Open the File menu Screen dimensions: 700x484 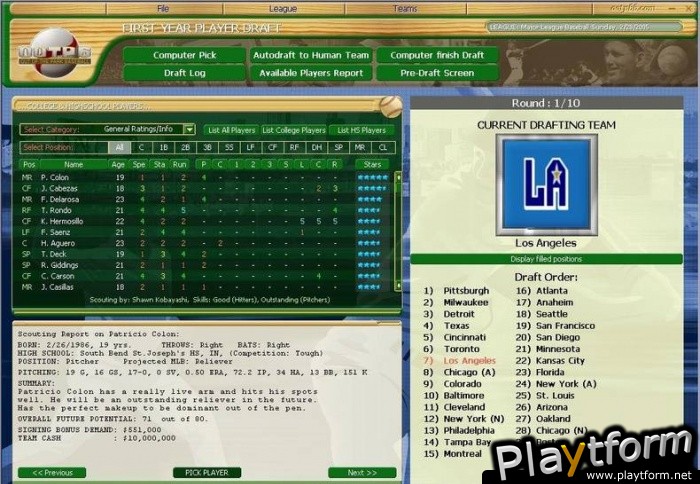163,8
